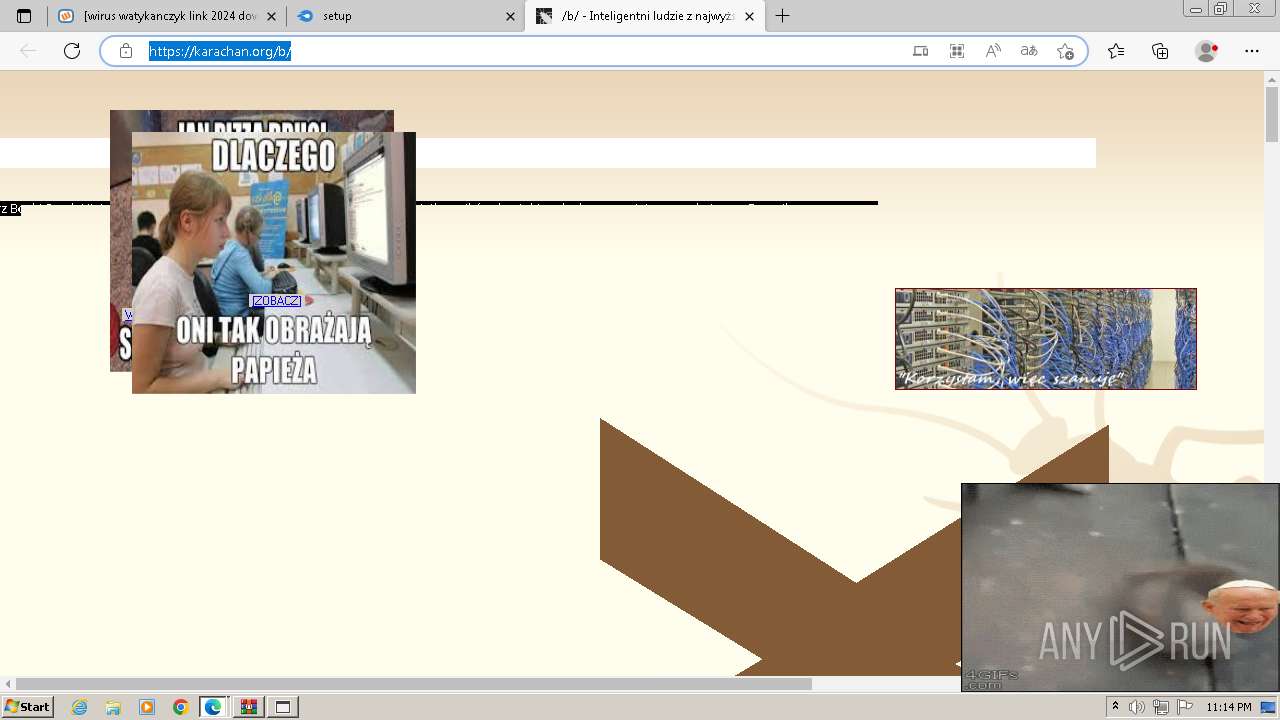Open the translate page icon

click(1029, 51)
